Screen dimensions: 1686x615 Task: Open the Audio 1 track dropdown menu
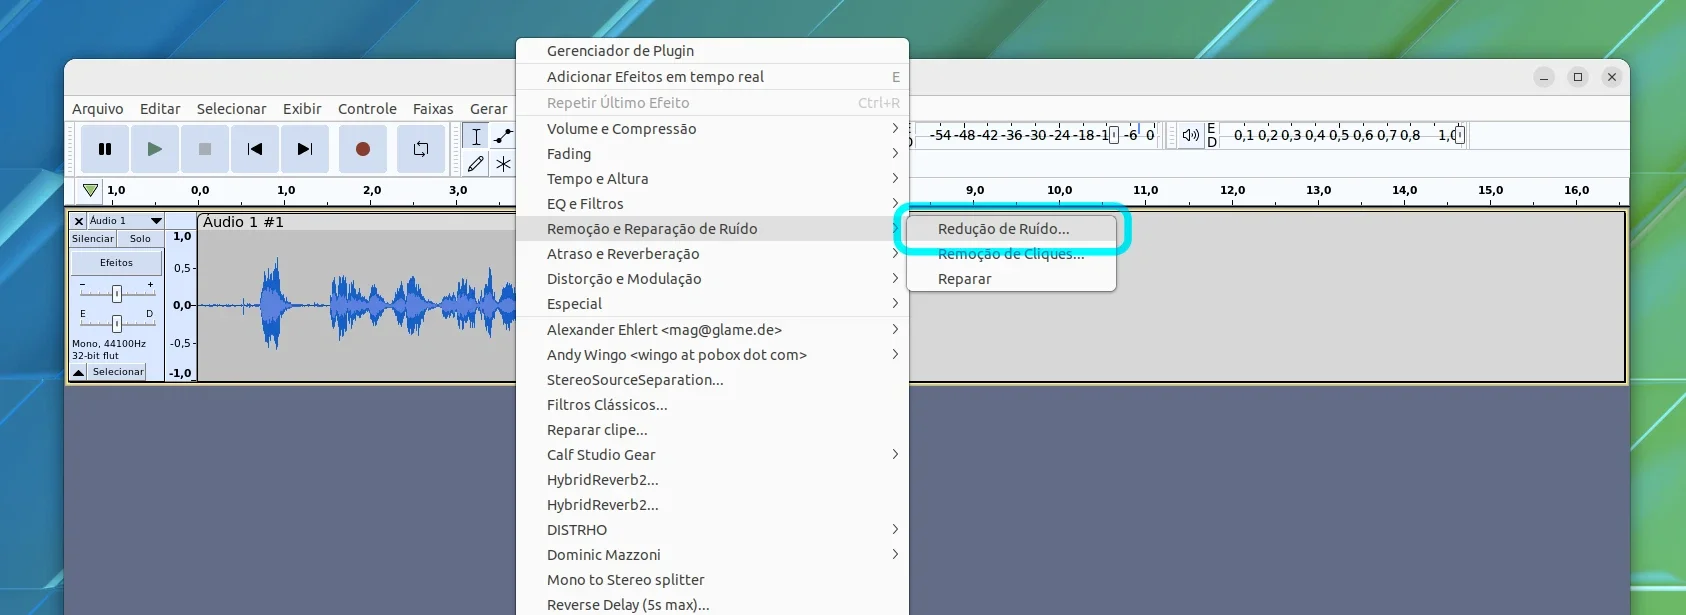pos(126,221)
